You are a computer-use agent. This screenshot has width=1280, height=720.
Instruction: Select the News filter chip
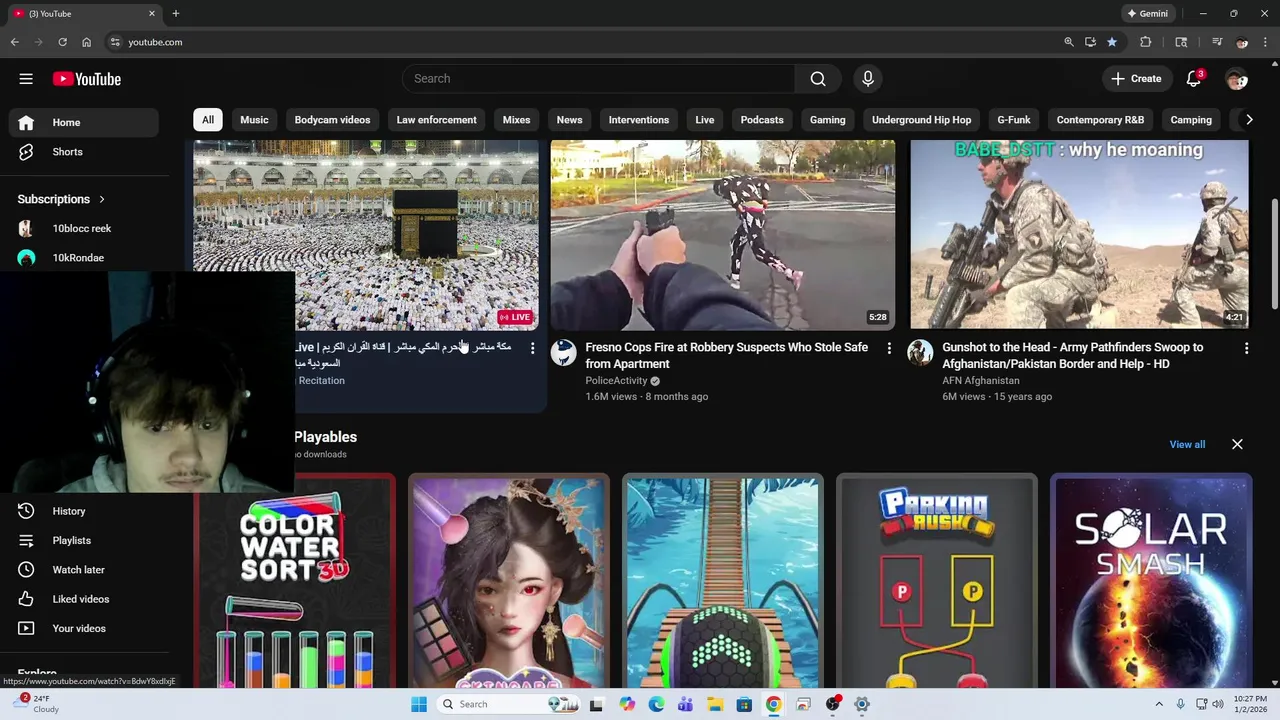point(570,120)
